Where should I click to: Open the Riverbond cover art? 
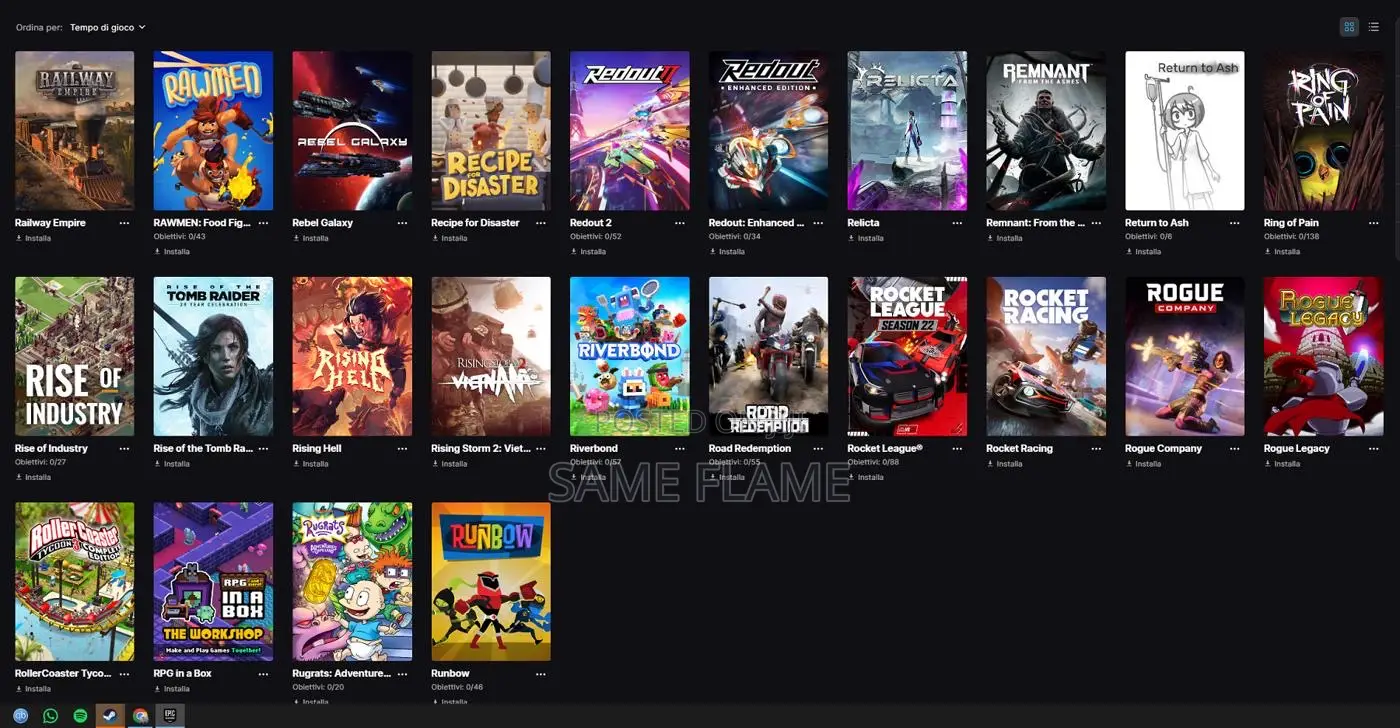point(630,357)
